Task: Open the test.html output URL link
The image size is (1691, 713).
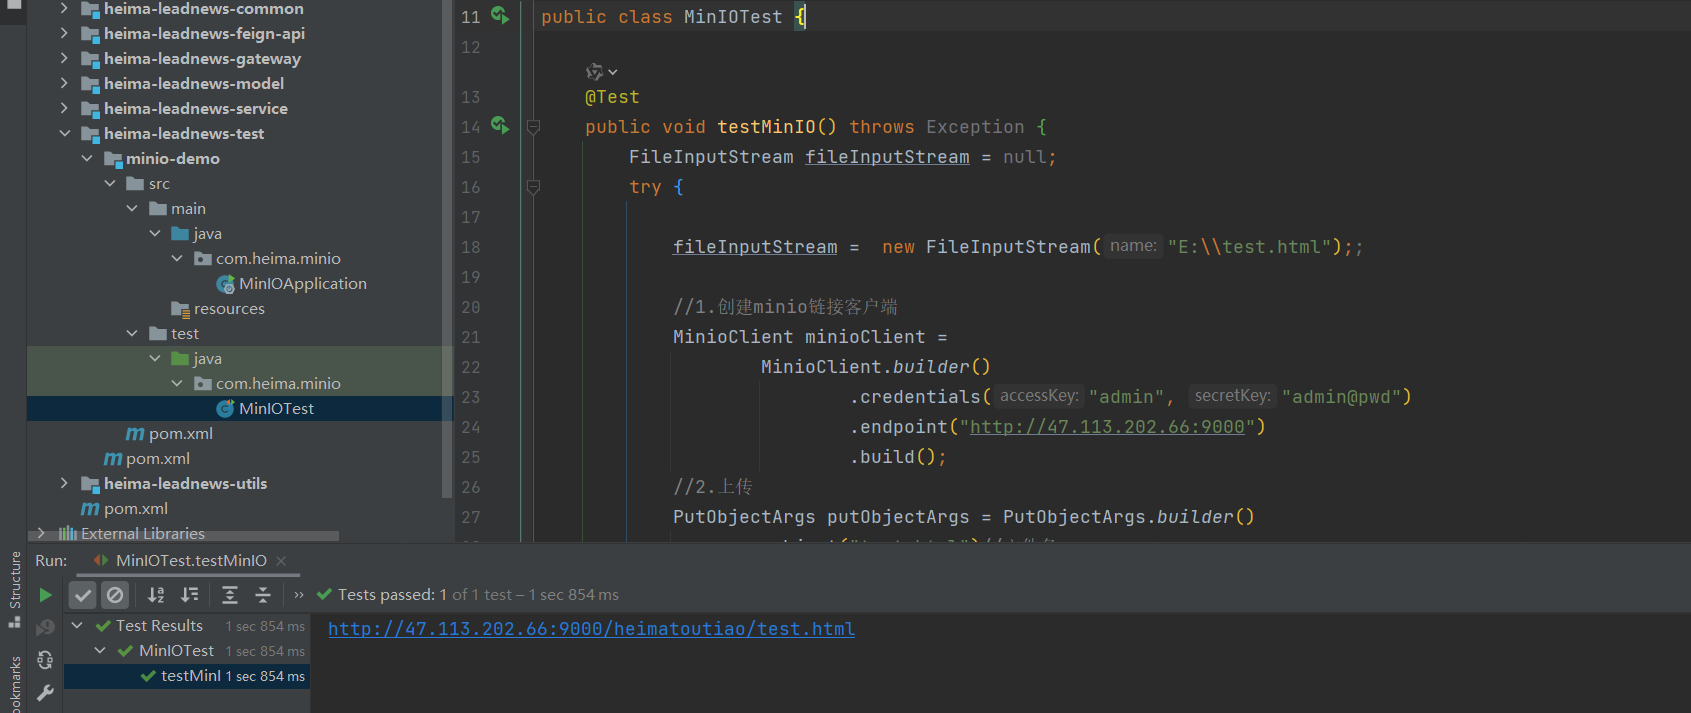Action: 591,629
